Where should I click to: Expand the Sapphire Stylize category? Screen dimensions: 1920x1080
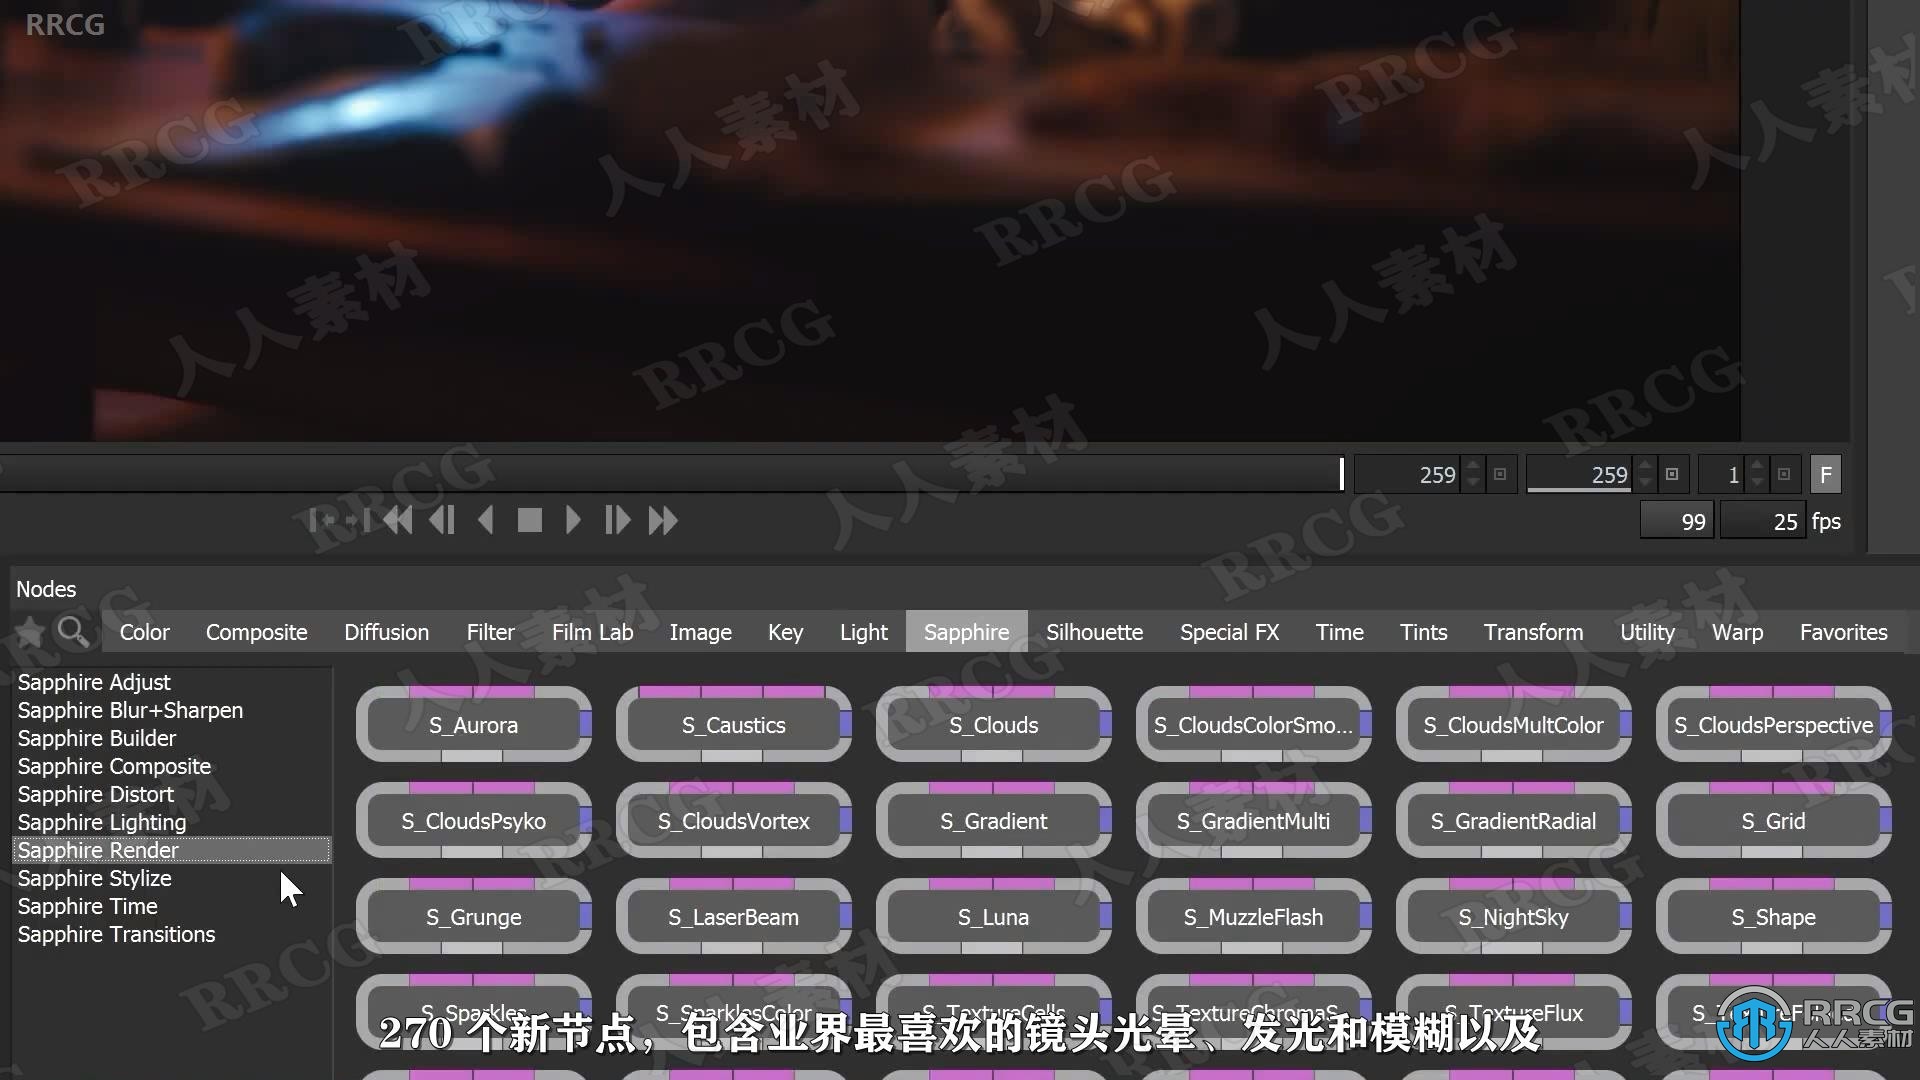tap(95, 877)
